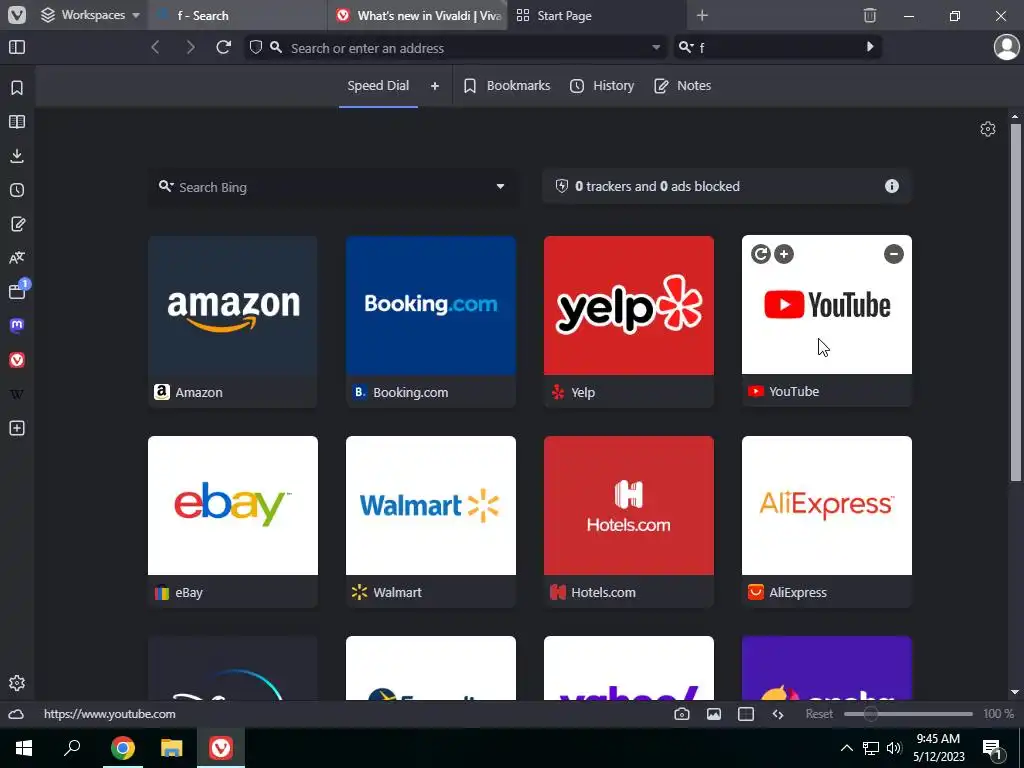Open the tracker blocker shield icon
The image size is (1024, 768).
[x=256, y=47]
